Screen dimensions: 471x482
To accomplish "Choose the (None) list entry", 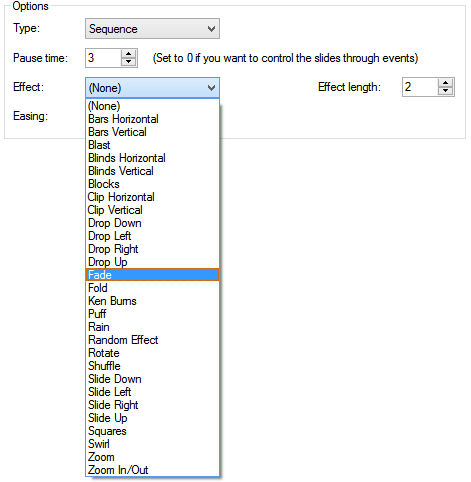I will 152,106.
